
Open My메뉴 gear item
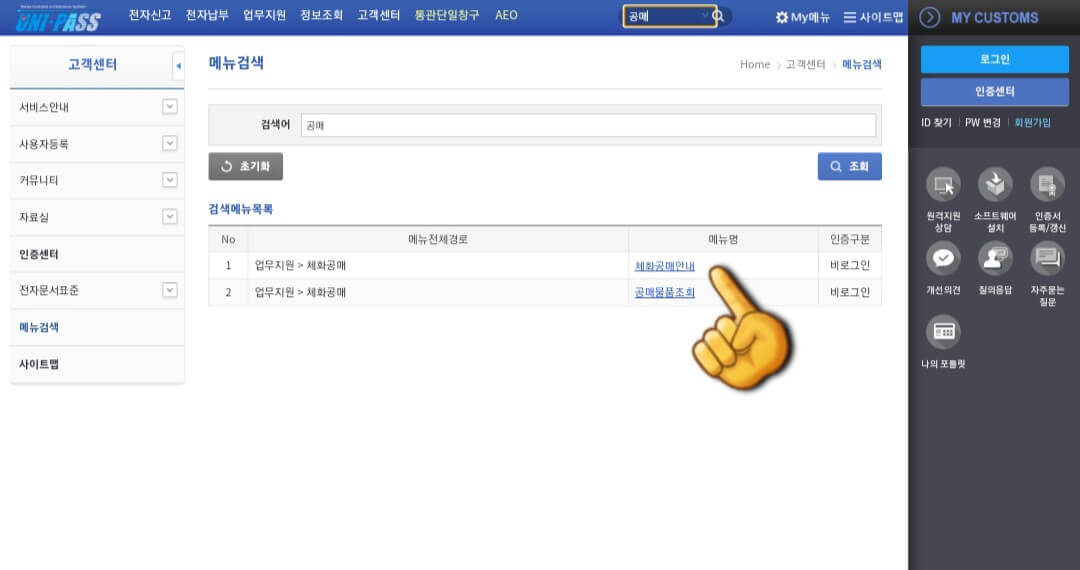802,17
